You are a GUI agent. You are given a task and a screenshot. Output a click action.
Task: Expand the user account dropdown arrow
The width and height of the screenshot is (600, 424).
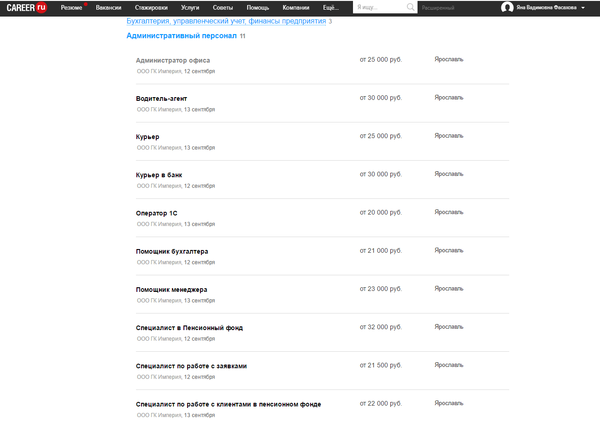pos(583,8)
